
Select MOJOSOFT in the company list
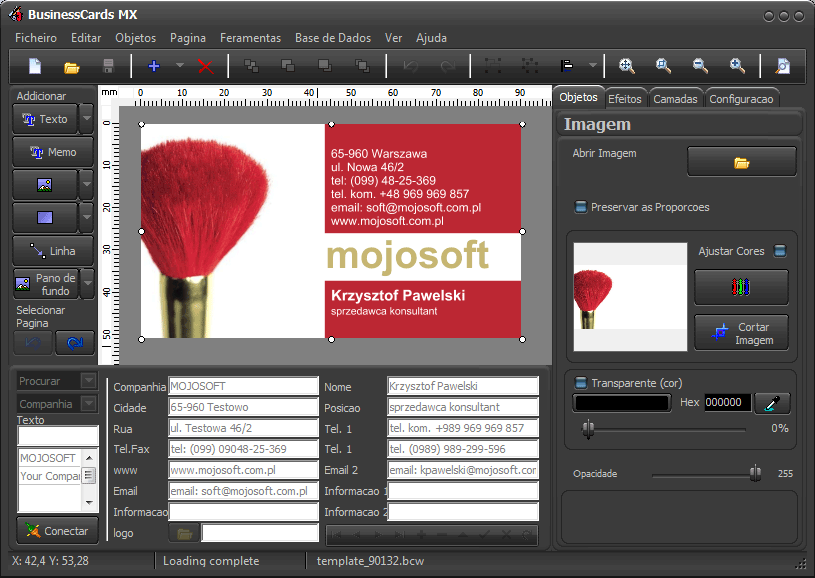[x=50, y=458]
